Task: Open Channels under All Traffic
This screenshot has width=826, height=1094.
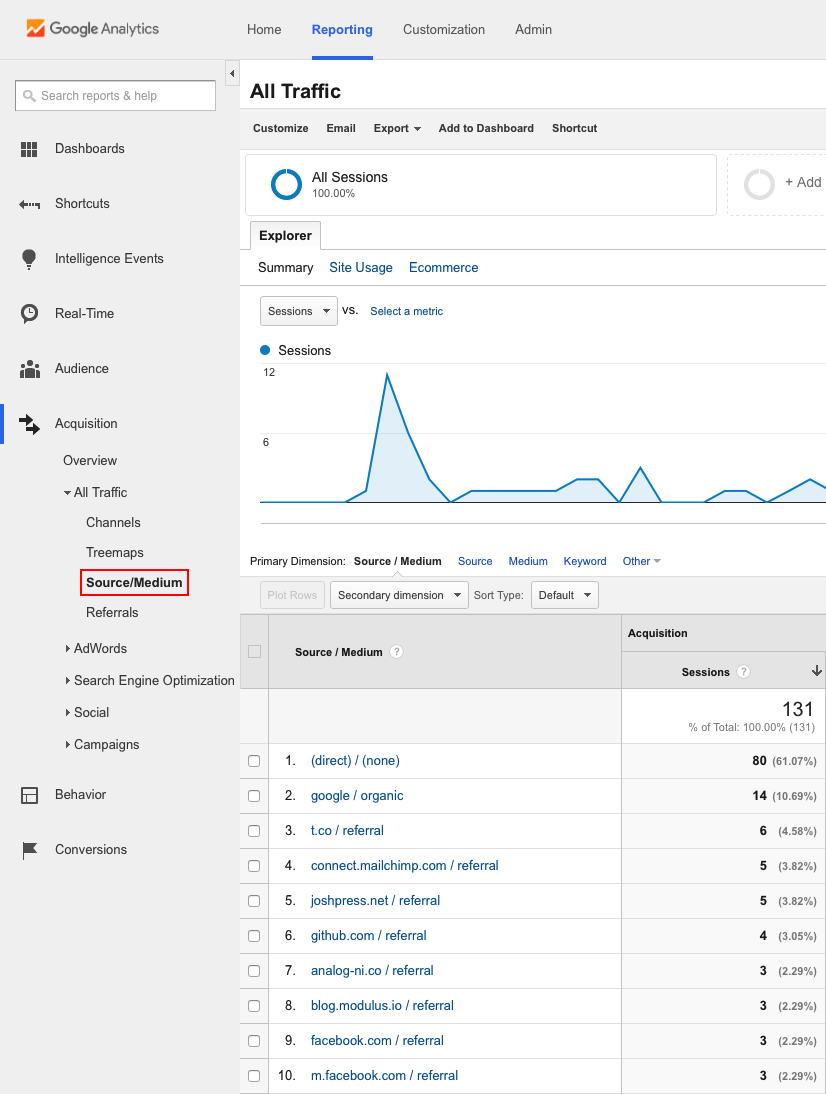Action: click(x=113, y=523)
